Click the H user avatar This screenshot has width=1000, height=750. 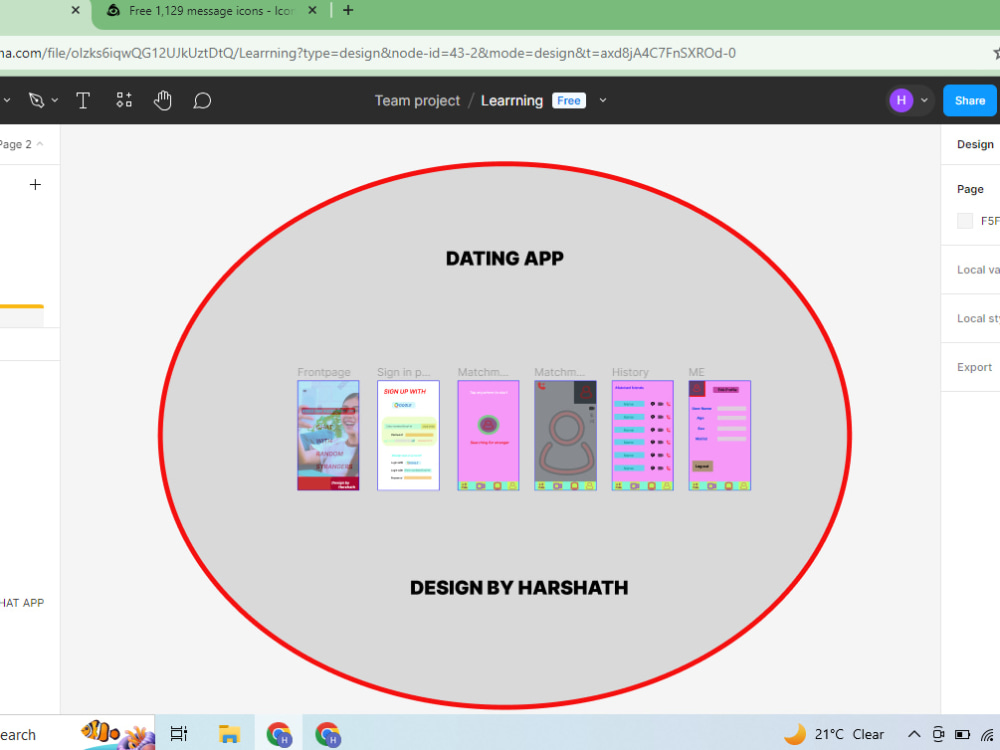[901, 100]
